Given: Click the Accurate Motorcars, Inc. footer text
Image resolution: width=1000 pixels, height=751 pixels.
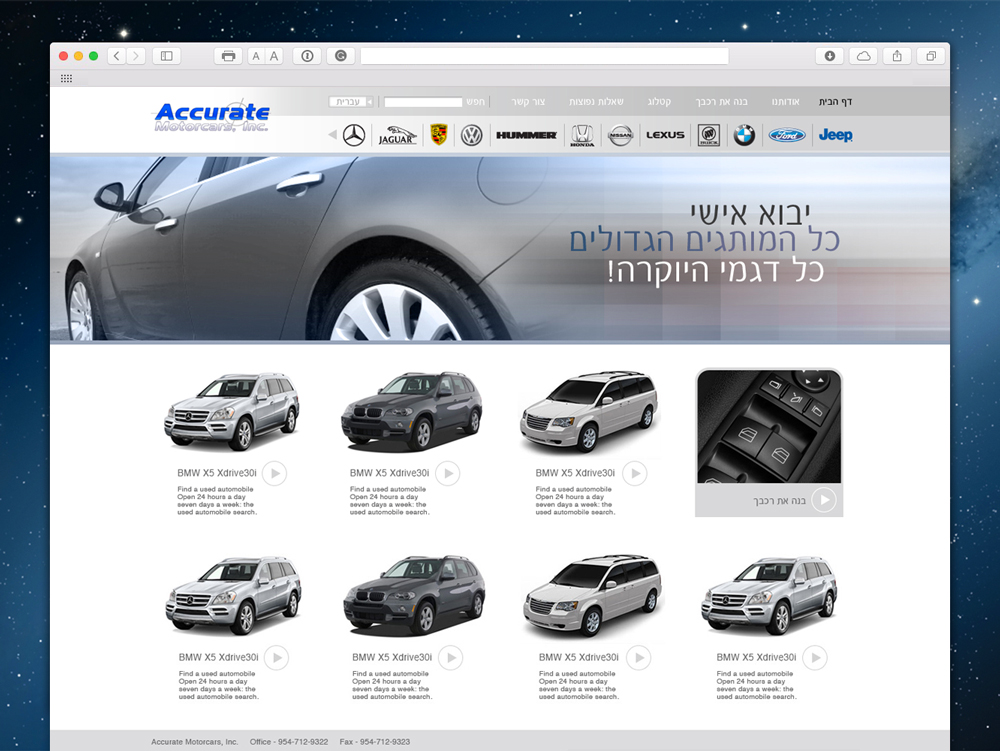Looking at the screenshot, I should pyautogui.click(x=195, y=741).
